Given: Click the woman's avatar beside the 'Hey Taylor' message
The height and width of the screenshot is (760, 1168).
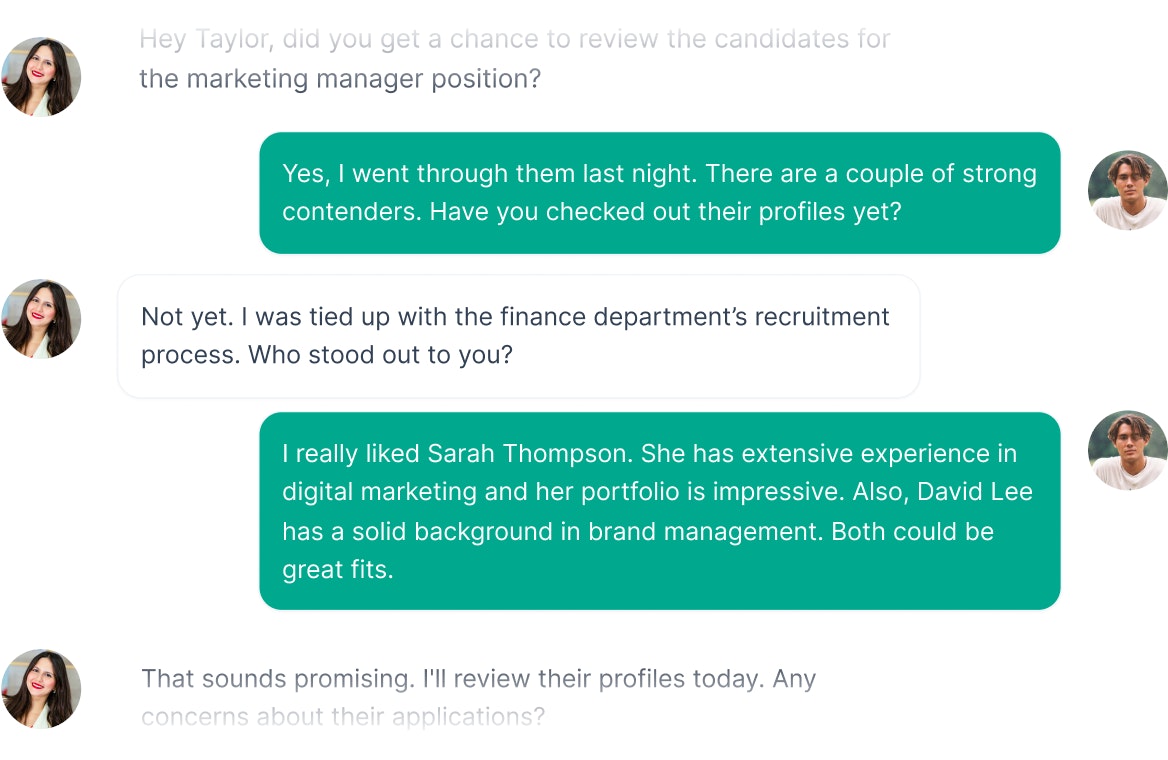Looking at the screenshot, I should (x=42, y=77).
